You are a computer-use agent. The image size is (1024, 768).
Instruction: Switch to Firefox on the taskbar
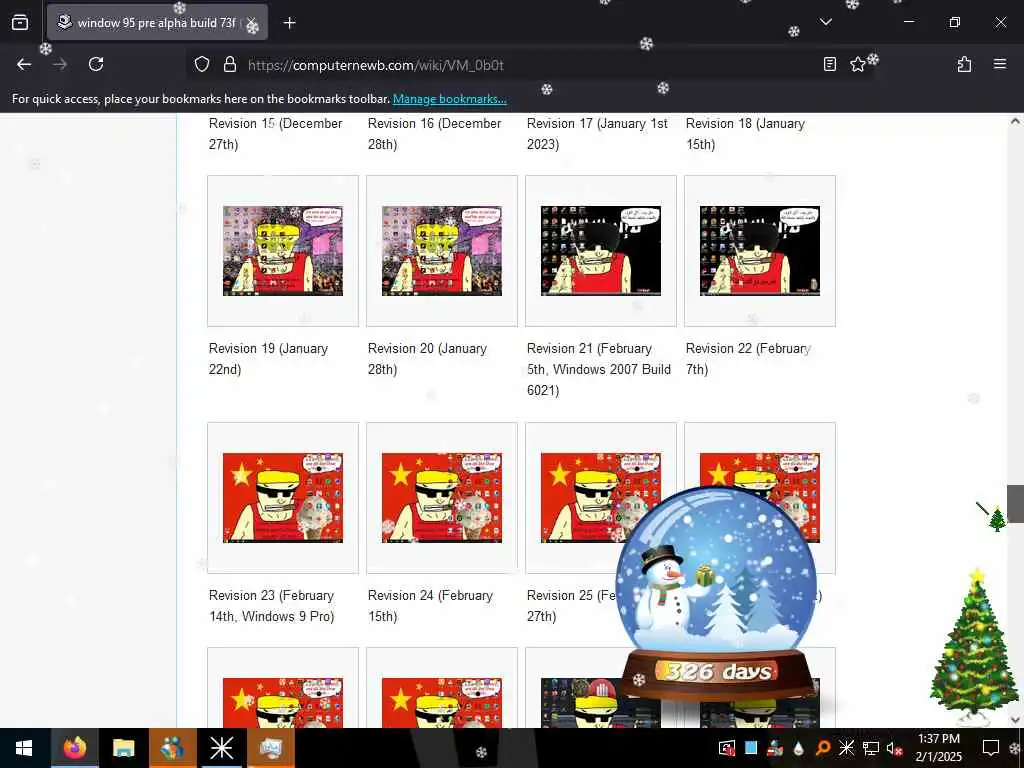click(74, 748)
